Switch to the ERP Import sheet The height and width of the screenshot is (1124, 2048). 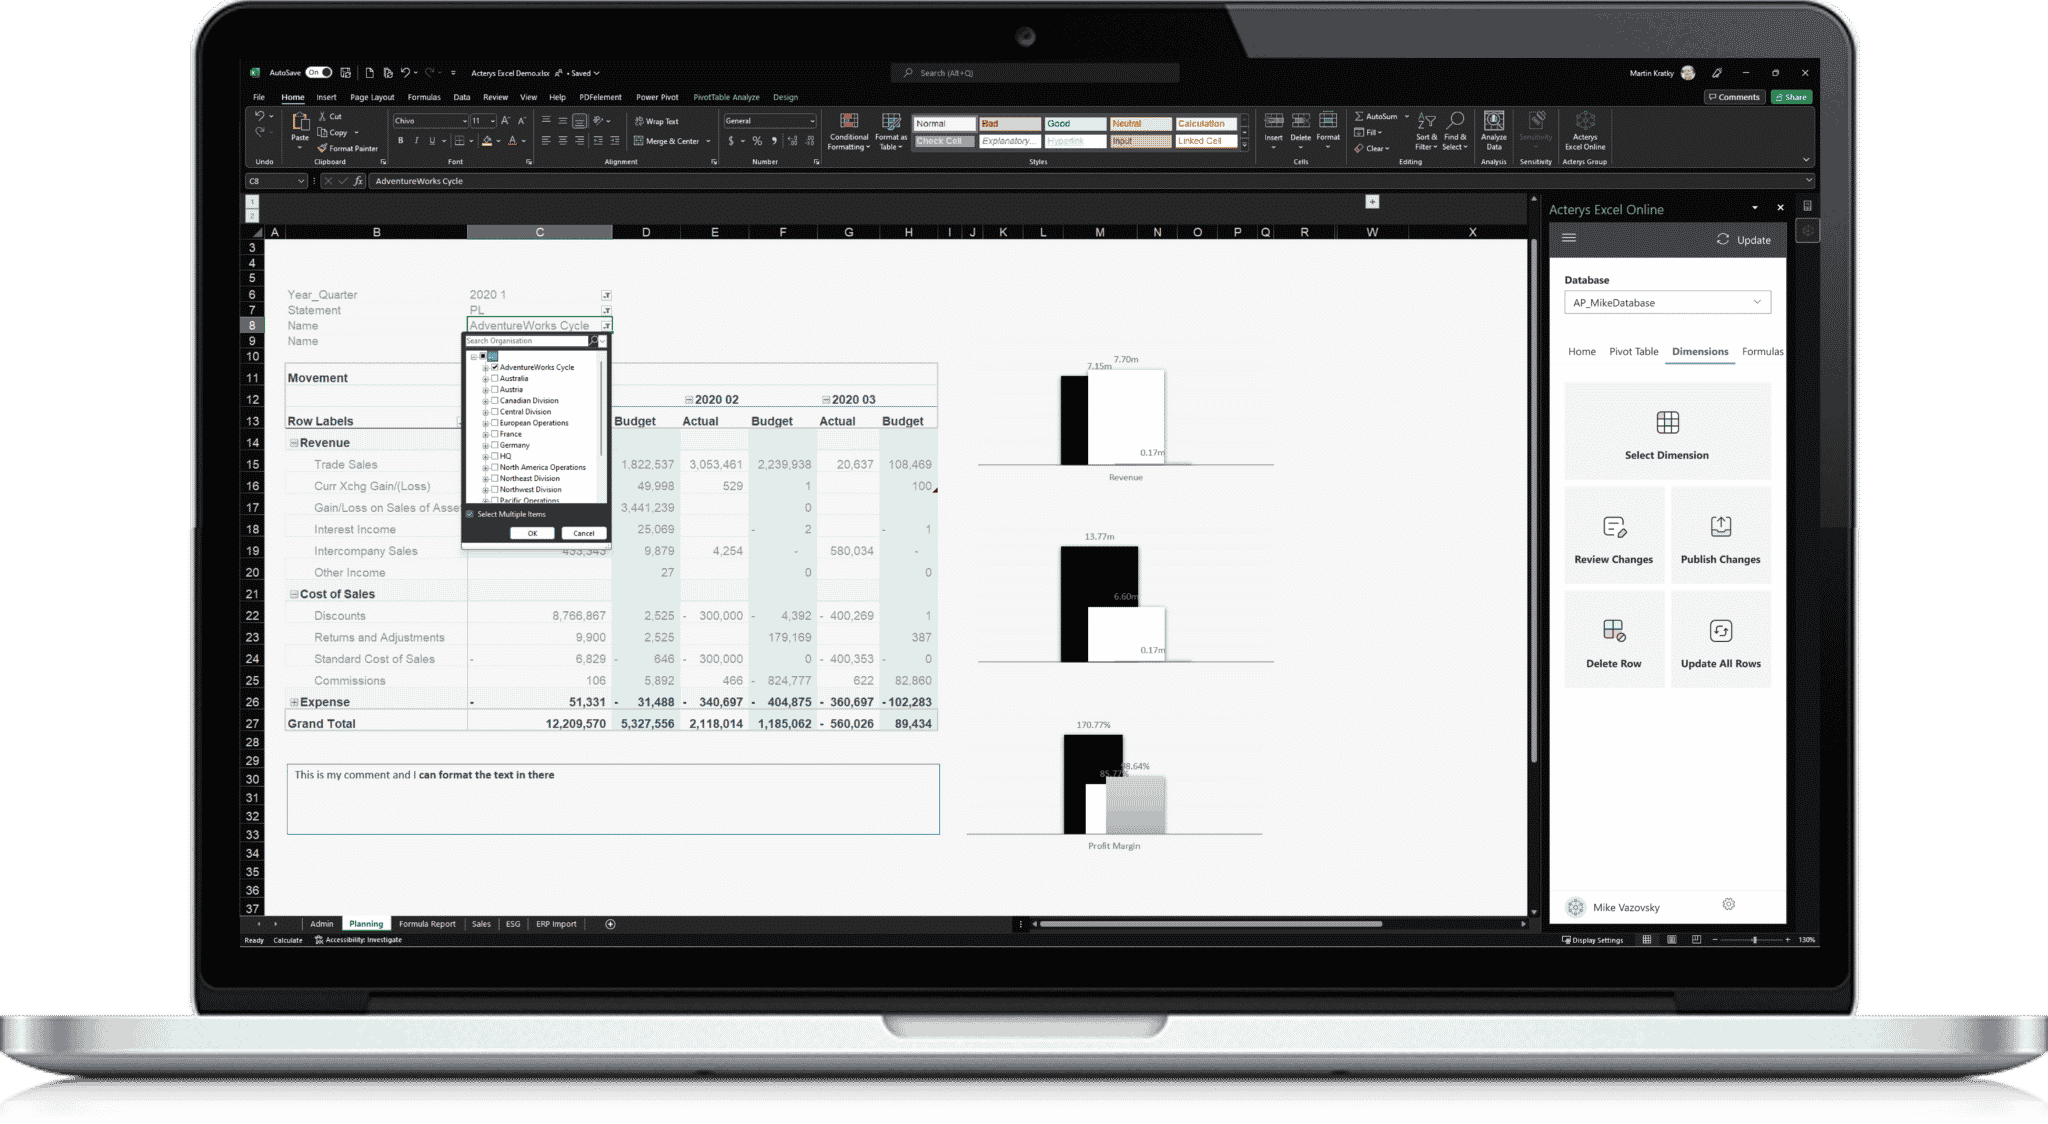(556, 924)
